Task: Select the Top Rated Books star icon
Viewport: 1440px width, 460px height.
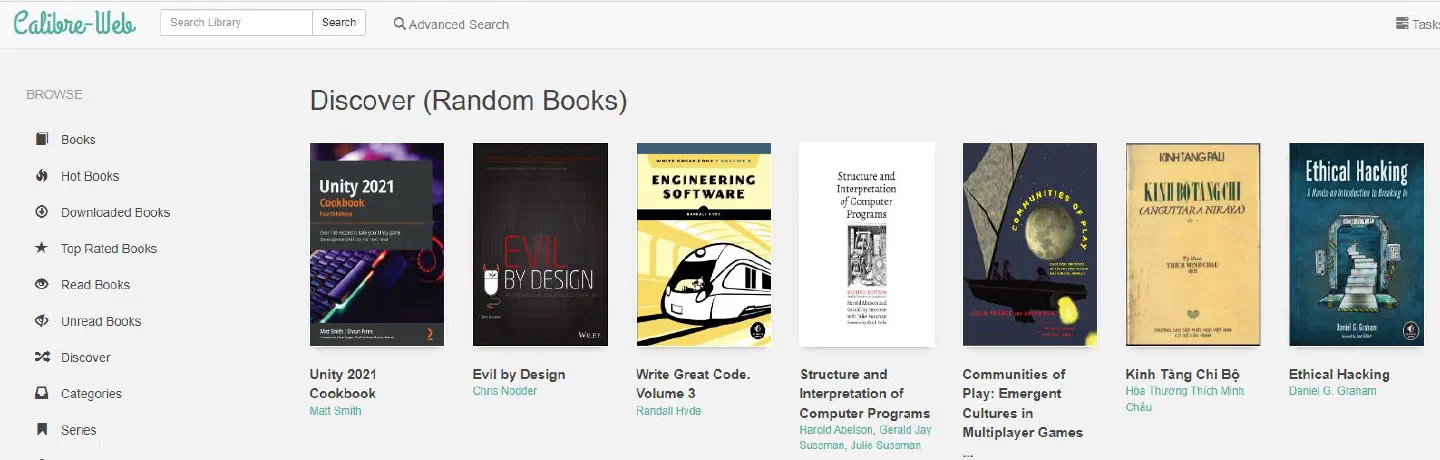Action: [42, 248]
